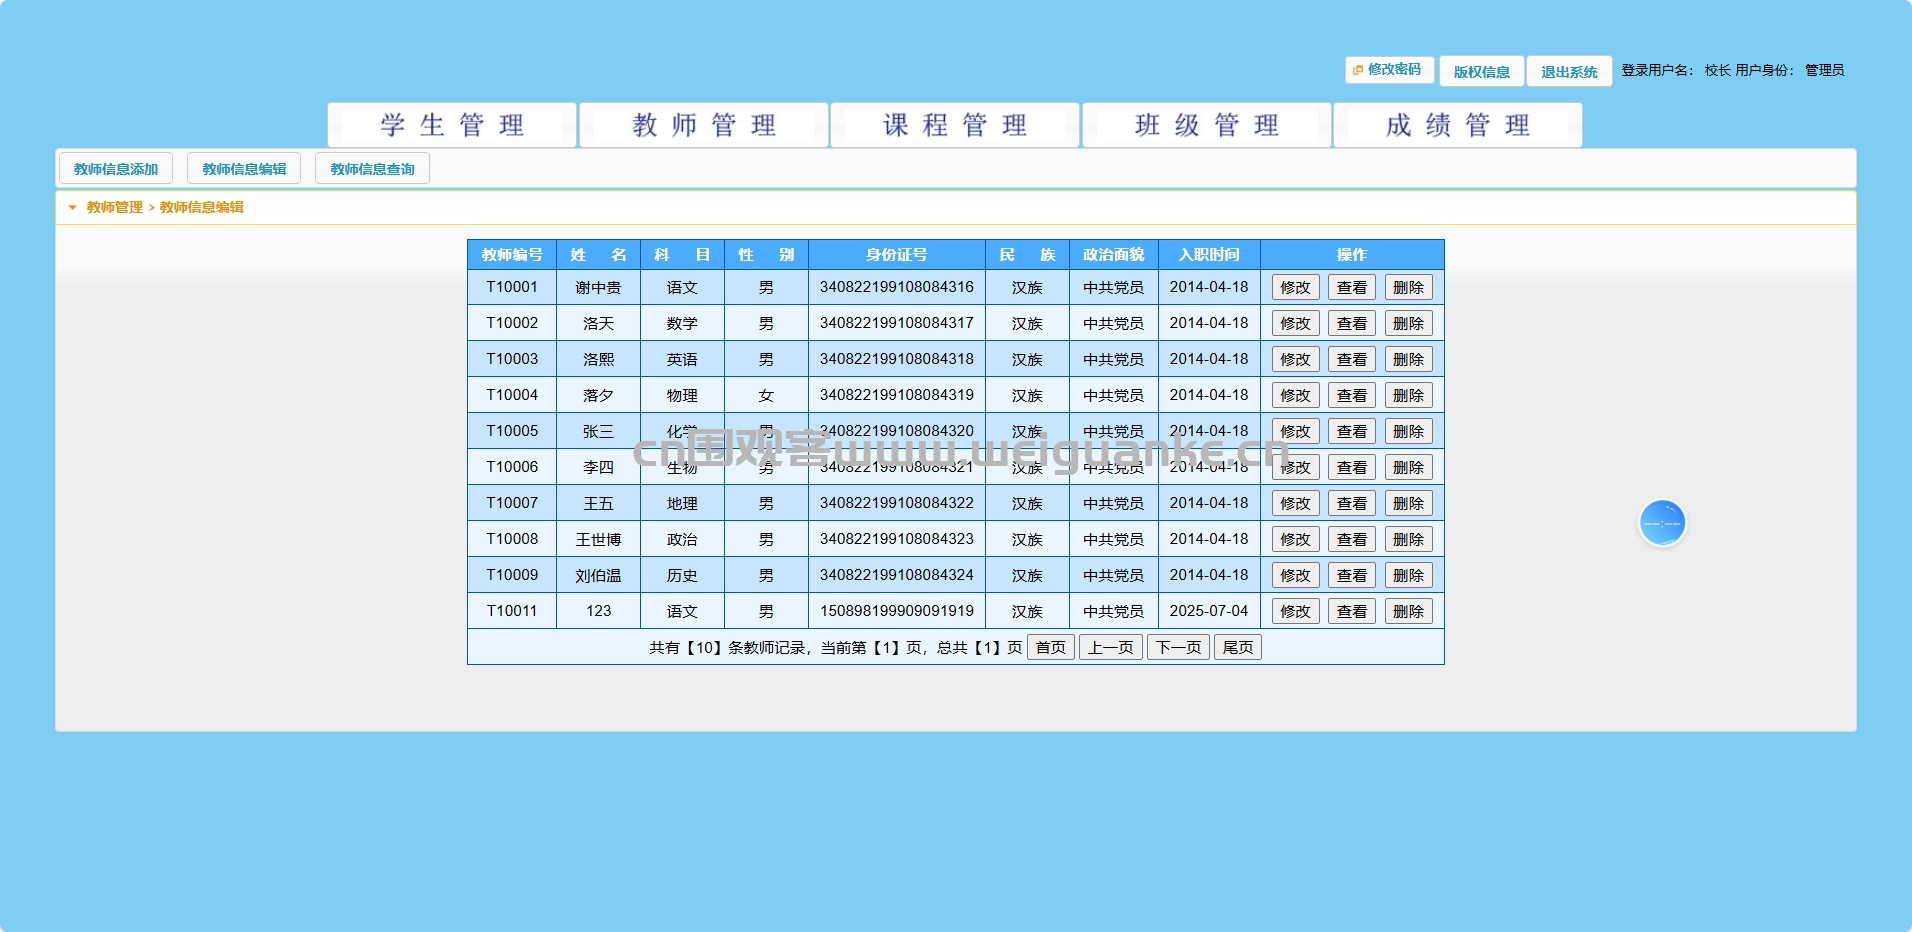
Task: Click 删除 for teacher T10005 张三
Action: [1408, 431]
